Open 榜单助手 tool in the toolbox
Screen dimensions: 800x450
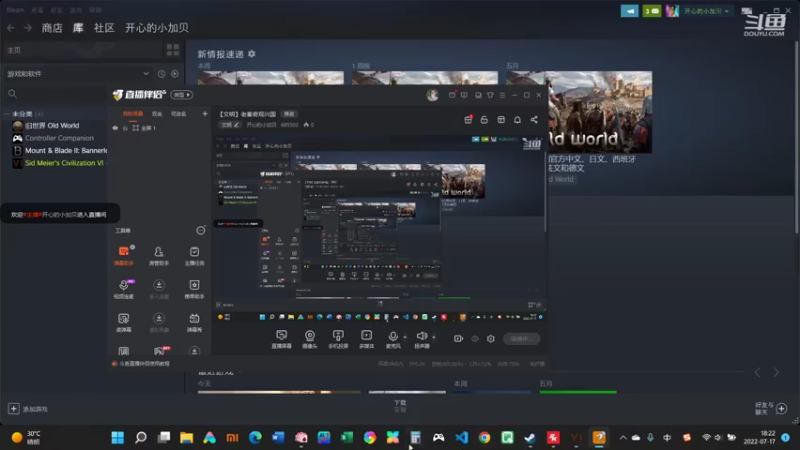pos(194,289)
